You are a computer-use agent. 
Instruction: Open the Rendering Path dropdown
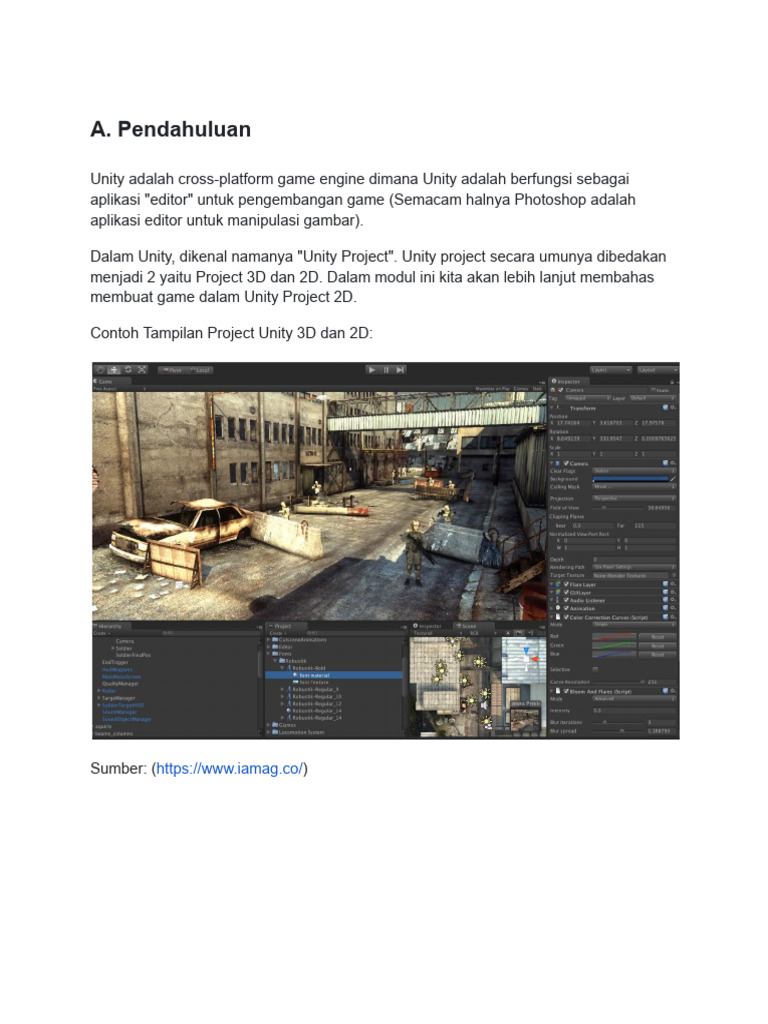click(634, 567)
